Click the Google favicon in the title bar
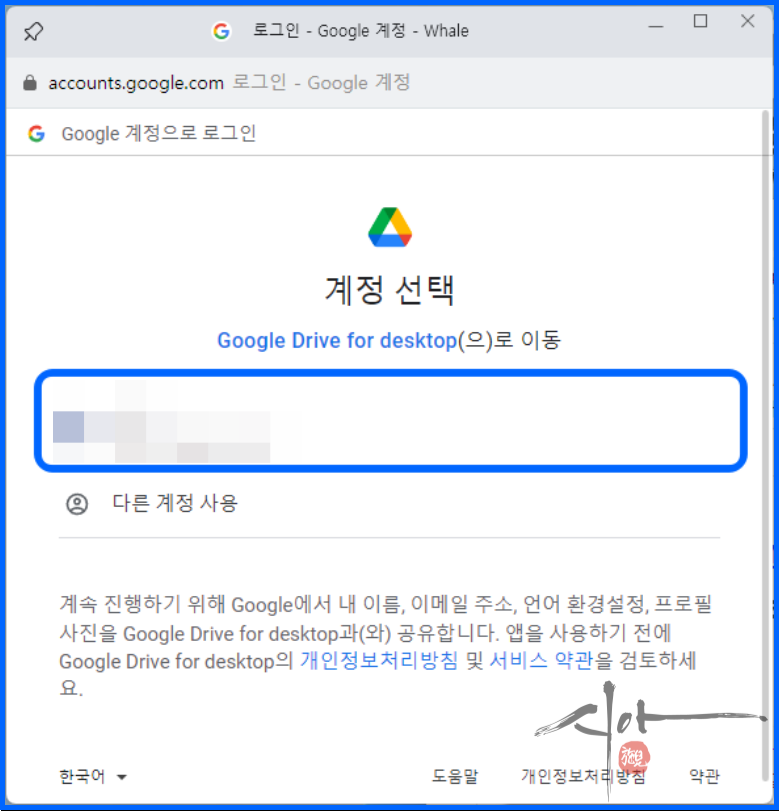779x811 pixels. click(221, 32)
